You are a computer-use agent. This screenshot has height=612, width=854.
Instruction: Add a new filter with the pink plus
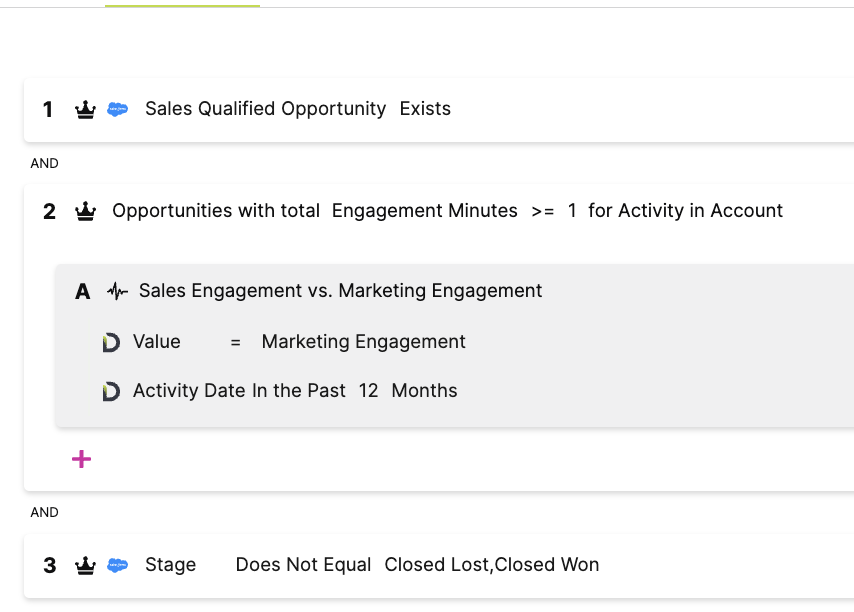(x=81, y=459)
